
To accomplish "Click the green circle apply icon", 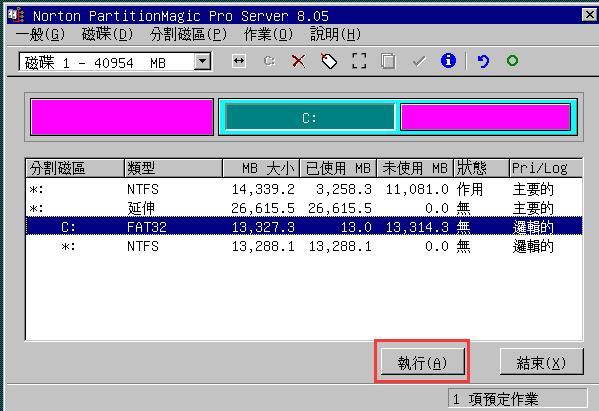I will pos(512,61).
